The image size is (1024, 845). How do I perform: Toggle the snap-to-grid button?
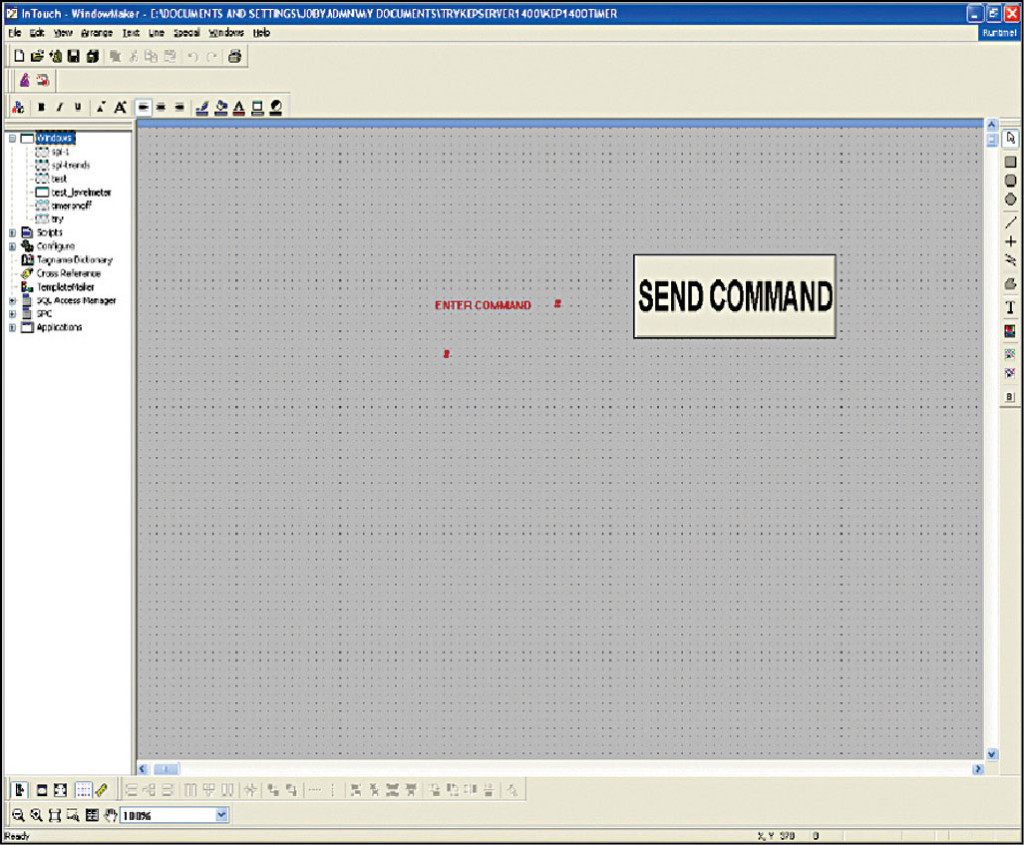pos(84,790)
